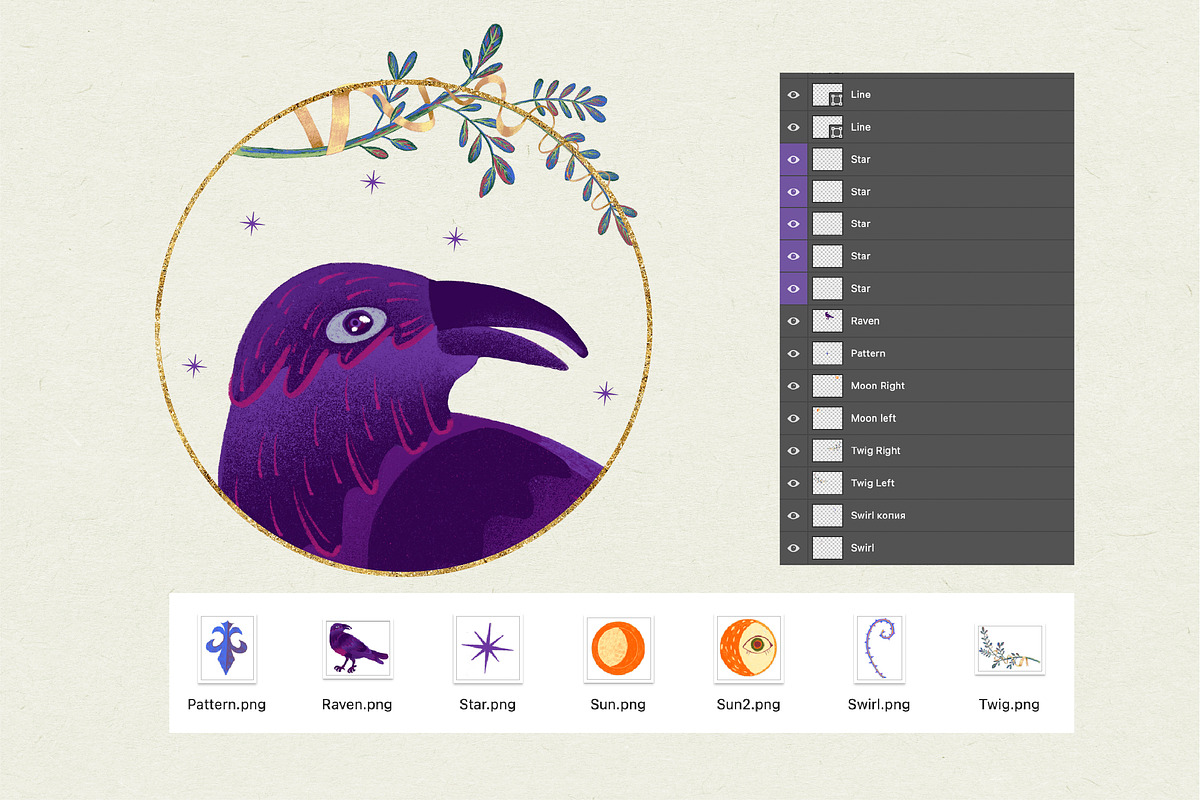Click the Twig.png file name label
This screenshot has width=1200, height=800.
1009,704
